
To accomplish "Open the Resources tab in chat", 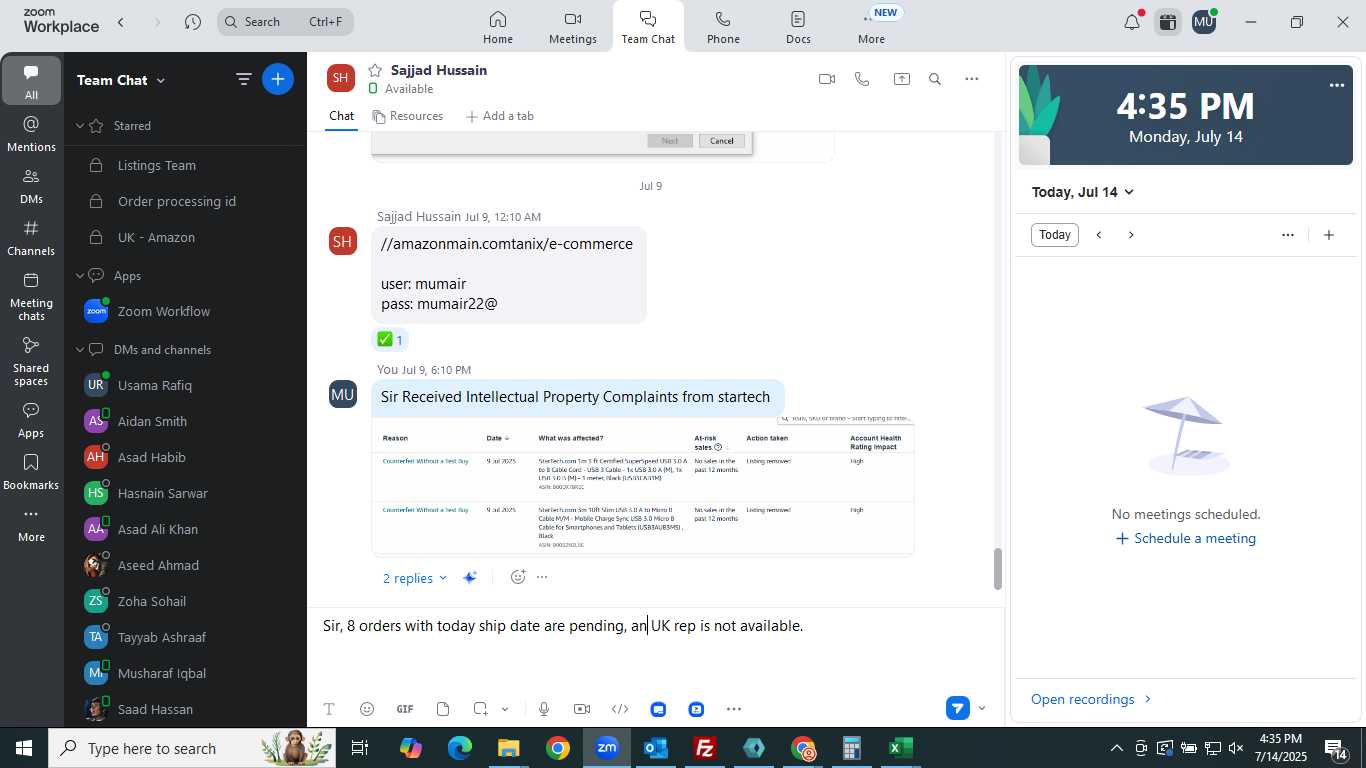I will click(407, 116).
